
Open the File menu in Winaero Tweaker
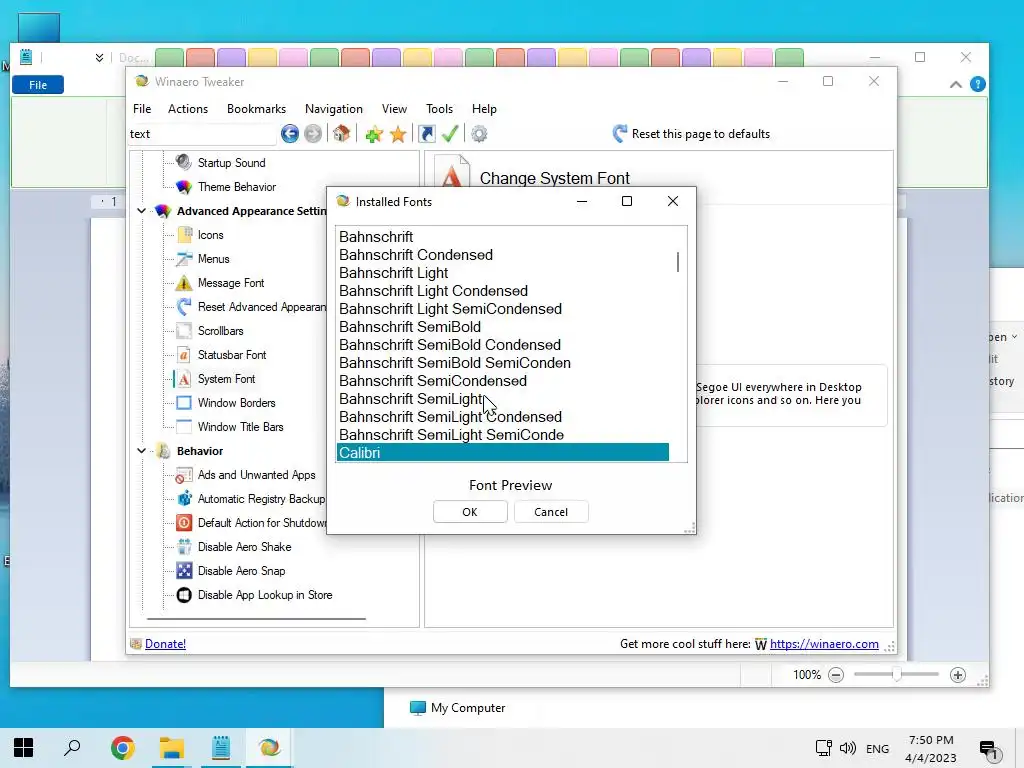(x=142, y=109)
